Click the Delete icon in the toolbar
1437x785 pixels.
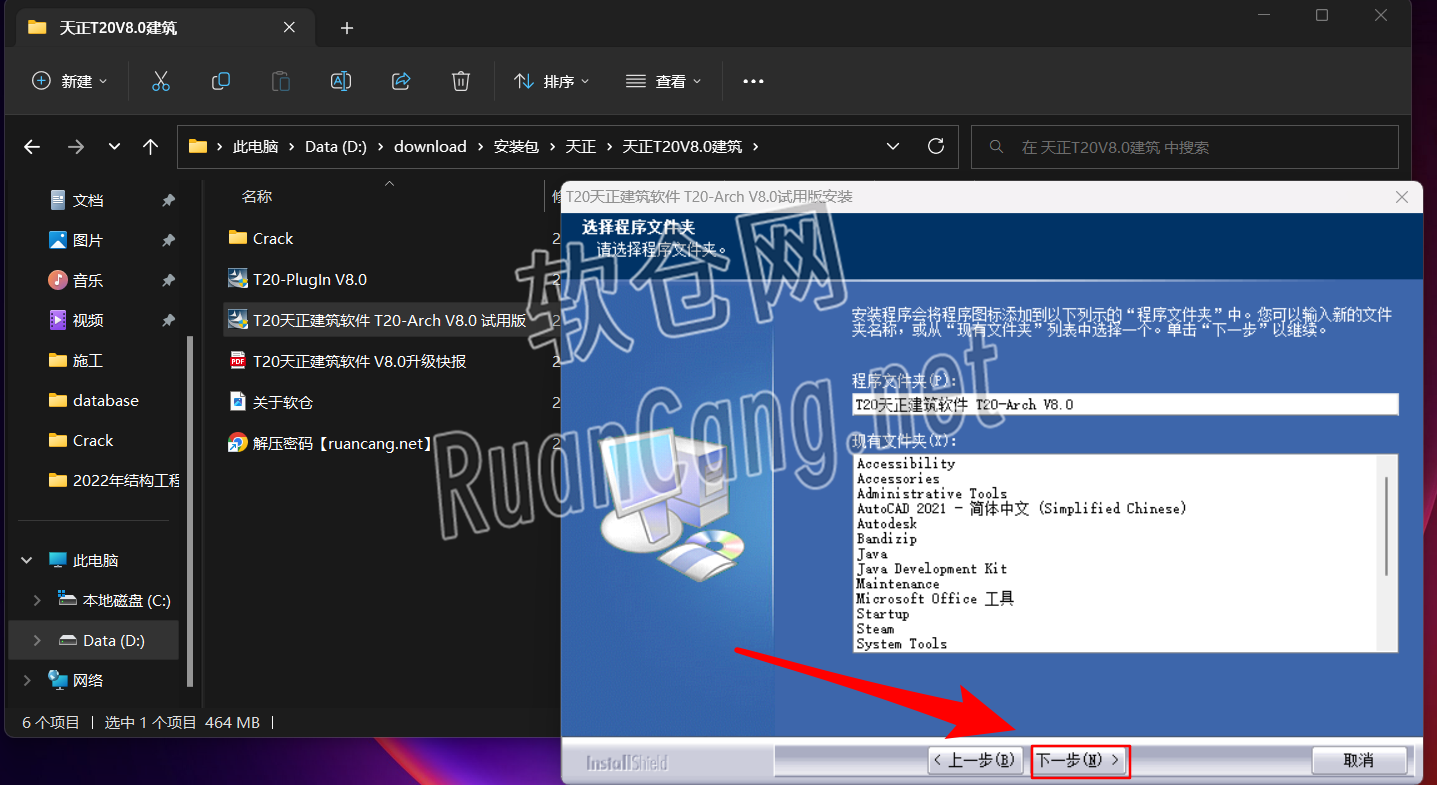pos(460,81)
